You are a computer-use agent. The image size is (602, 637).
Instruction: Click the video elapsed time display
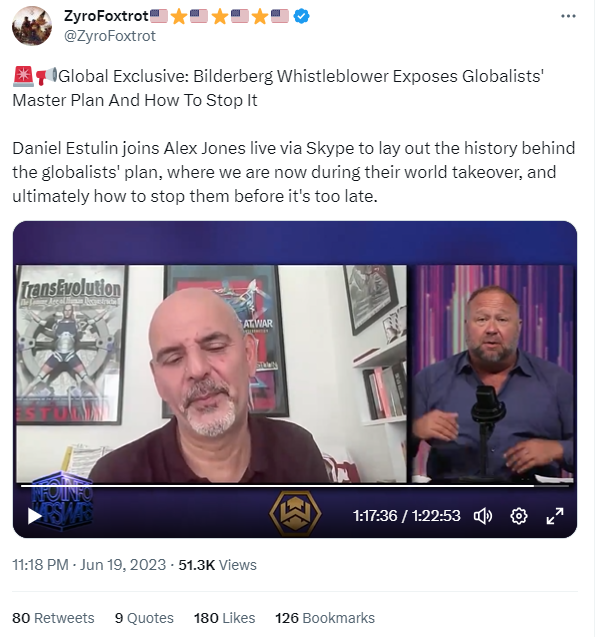click(376, 516)
